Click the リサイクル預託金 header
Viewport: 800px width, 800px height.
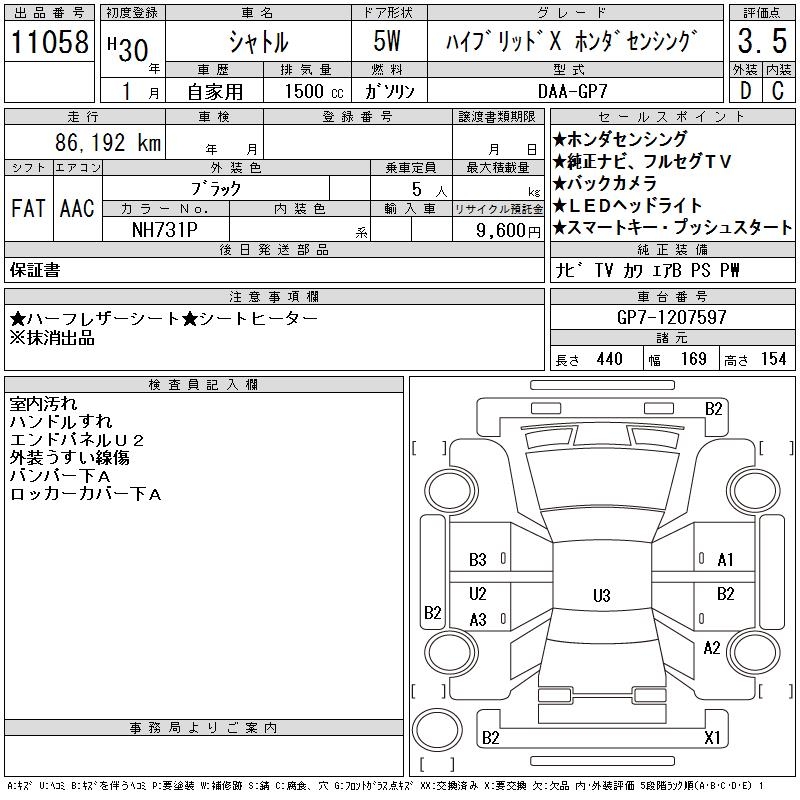498,209
